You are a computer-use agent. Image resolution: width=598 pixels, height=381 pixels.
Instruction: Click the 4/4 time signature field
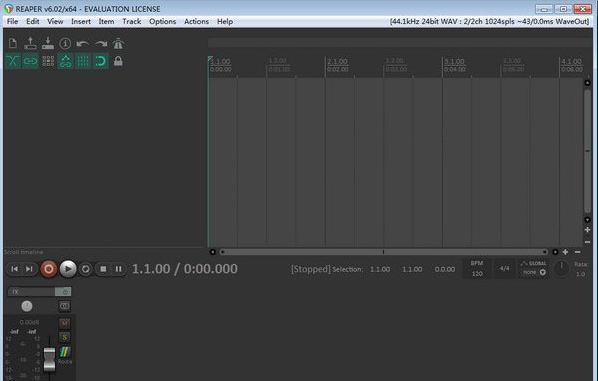(504, 268)
